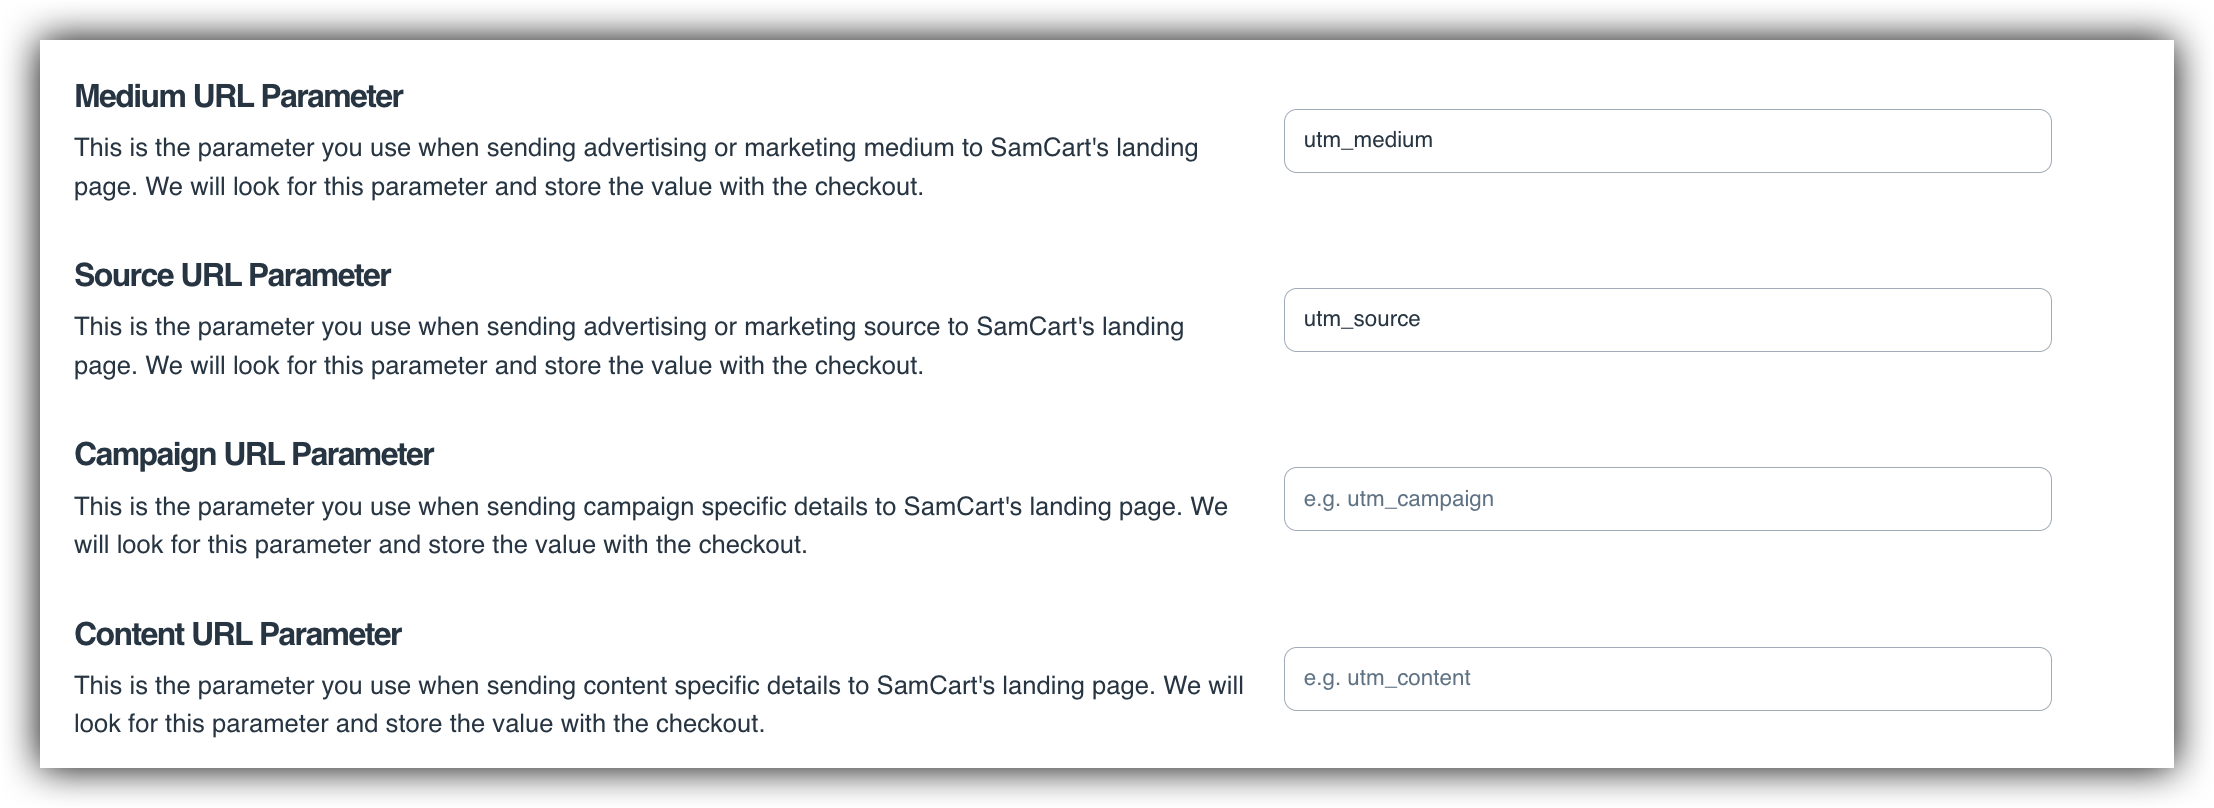Click the description under Campaign URL Parameter
Viewport: 2214px width, 808px height.
point(651,525)
